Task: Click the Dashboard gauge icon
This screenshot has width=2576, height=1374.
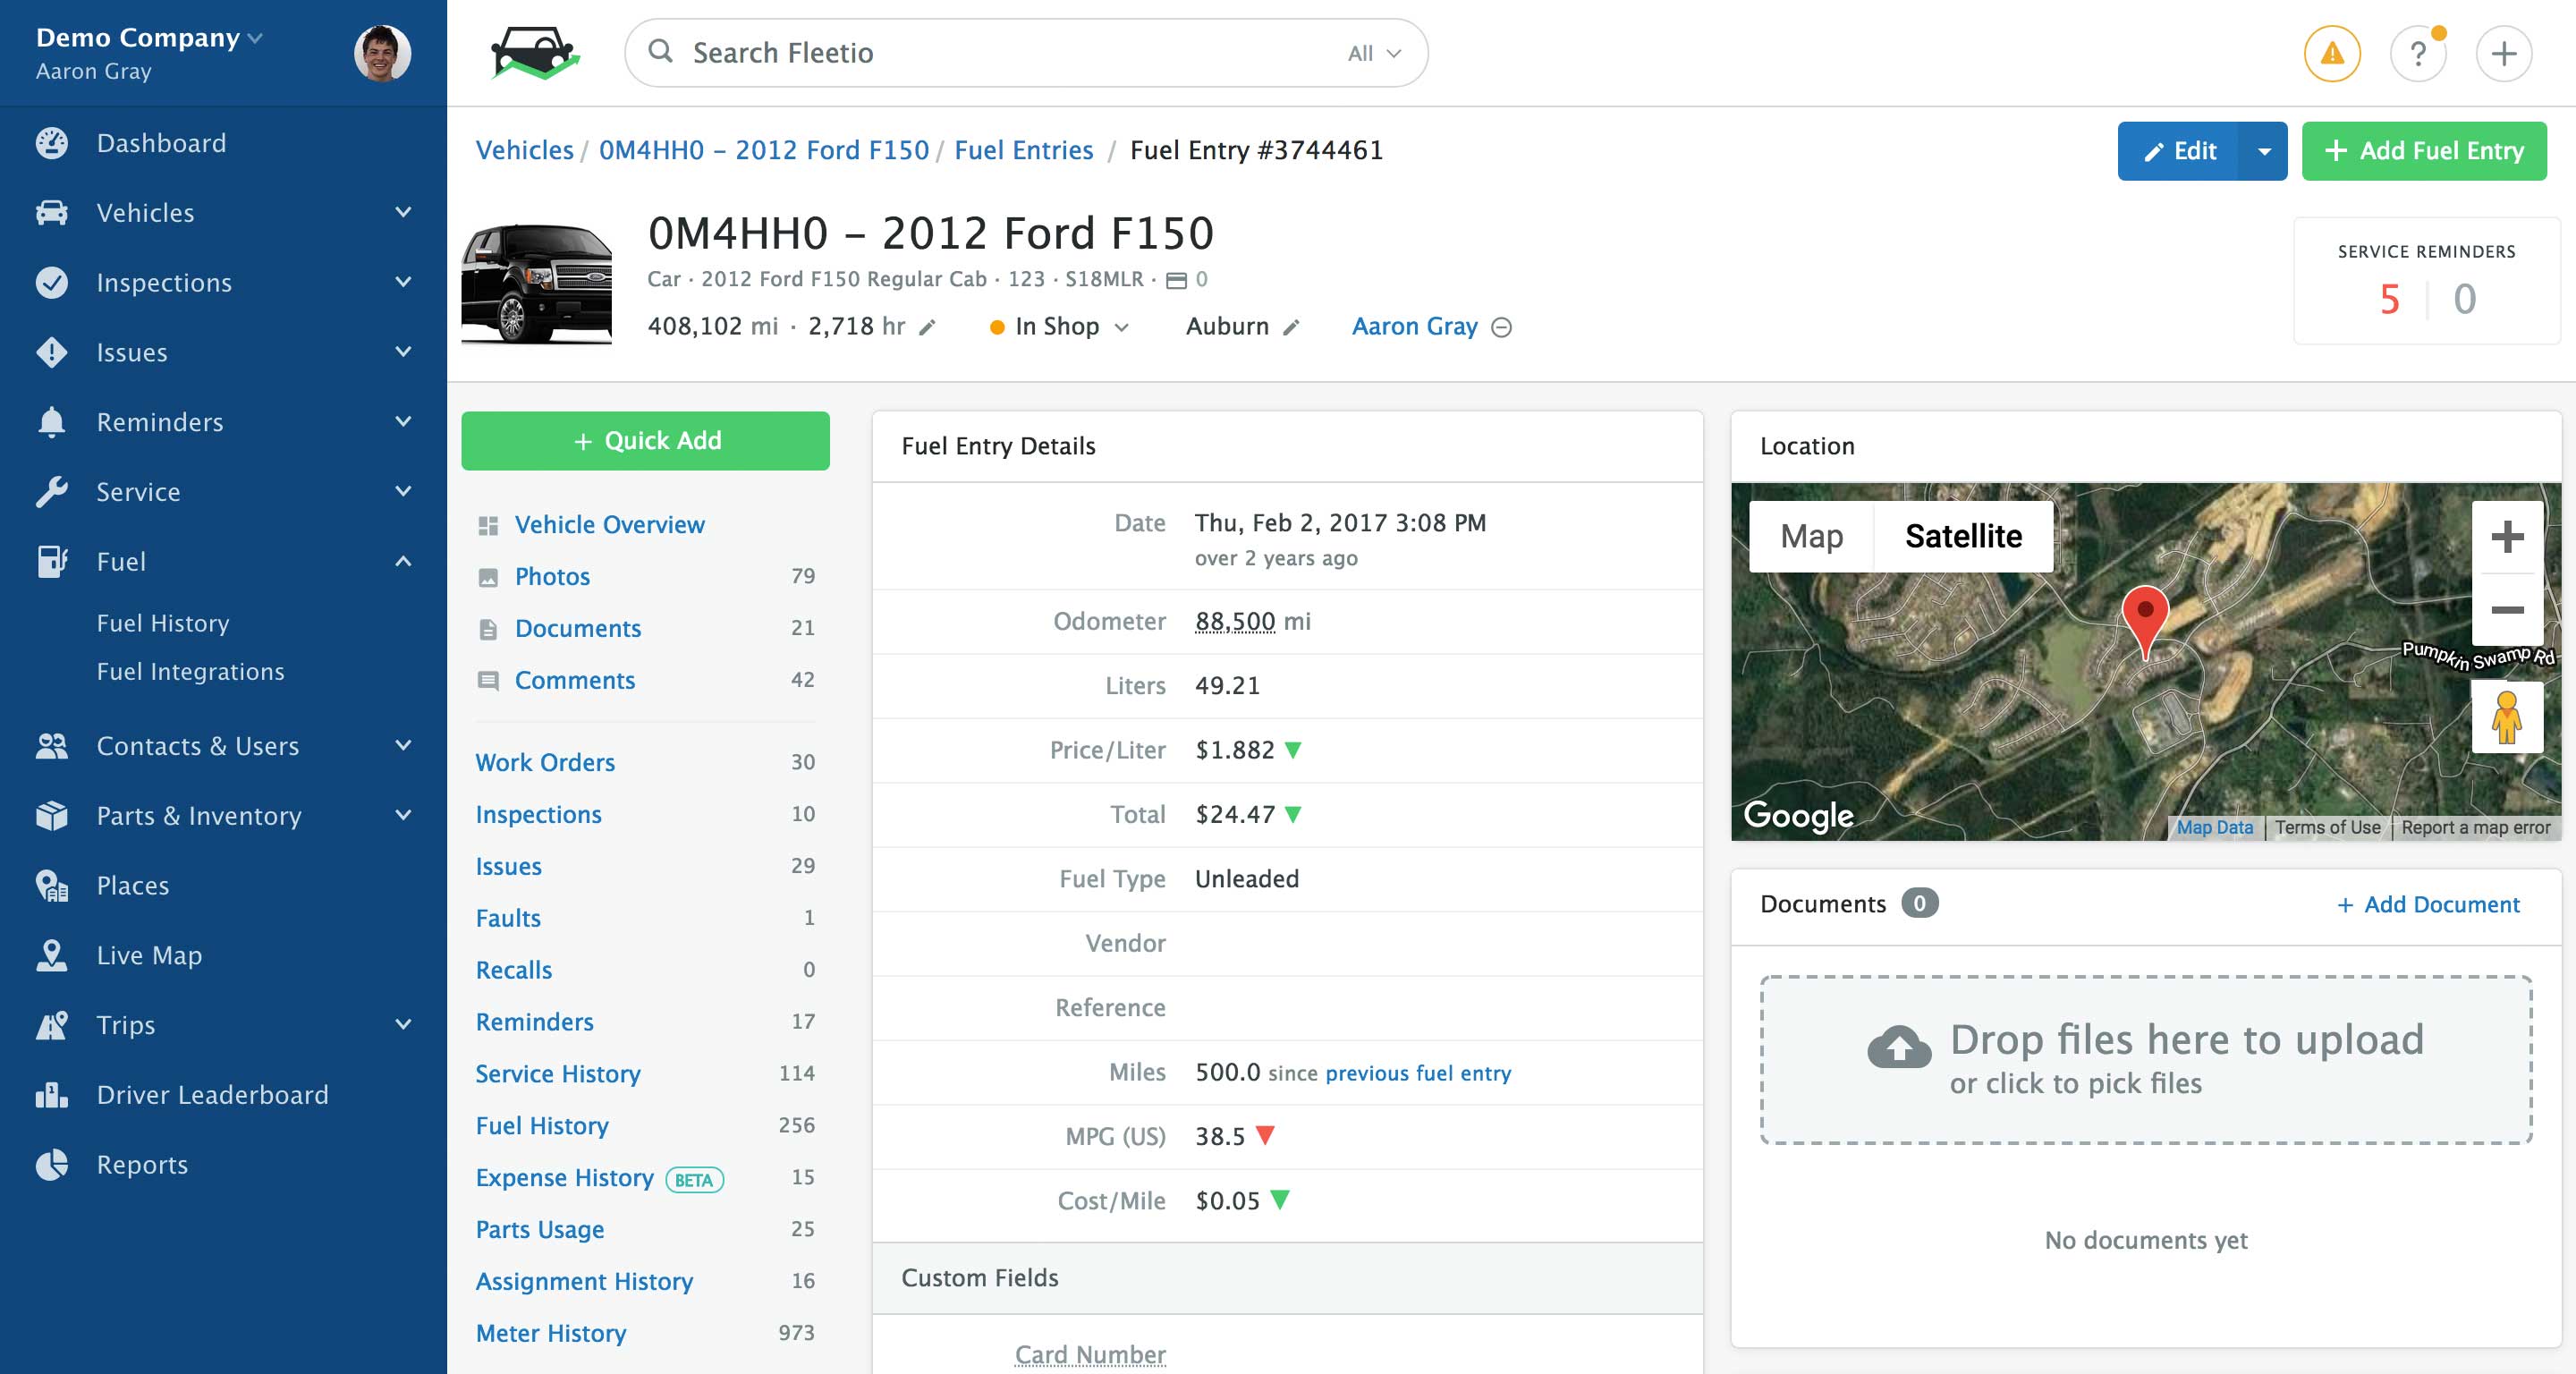Action: pos(52,143)
